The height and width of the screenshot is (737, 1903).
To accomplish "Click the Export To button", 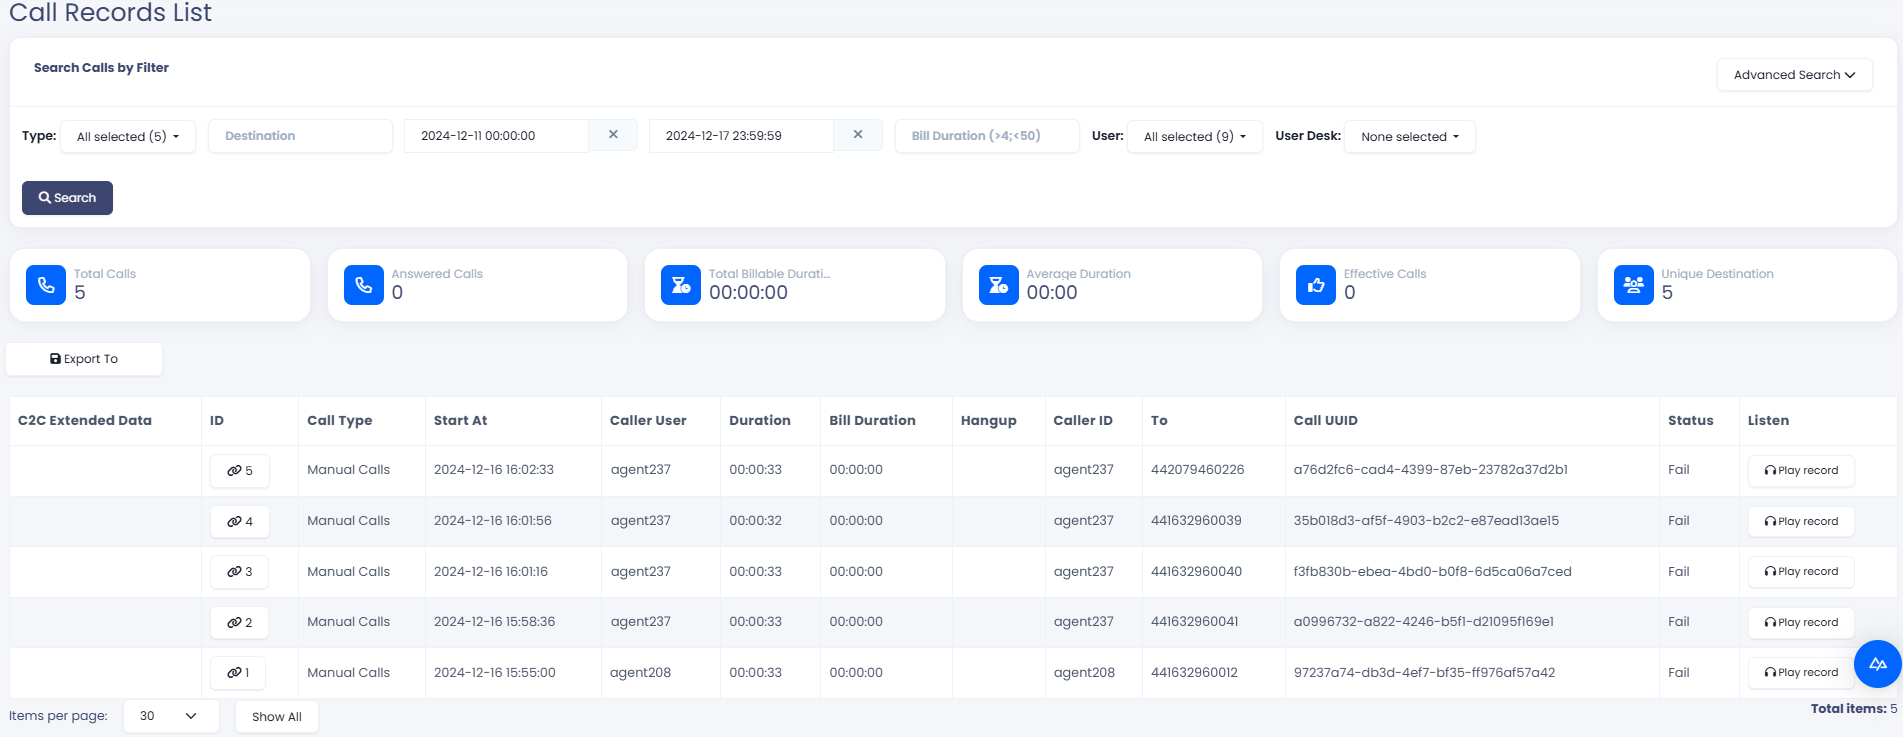I will click(84, 359).
